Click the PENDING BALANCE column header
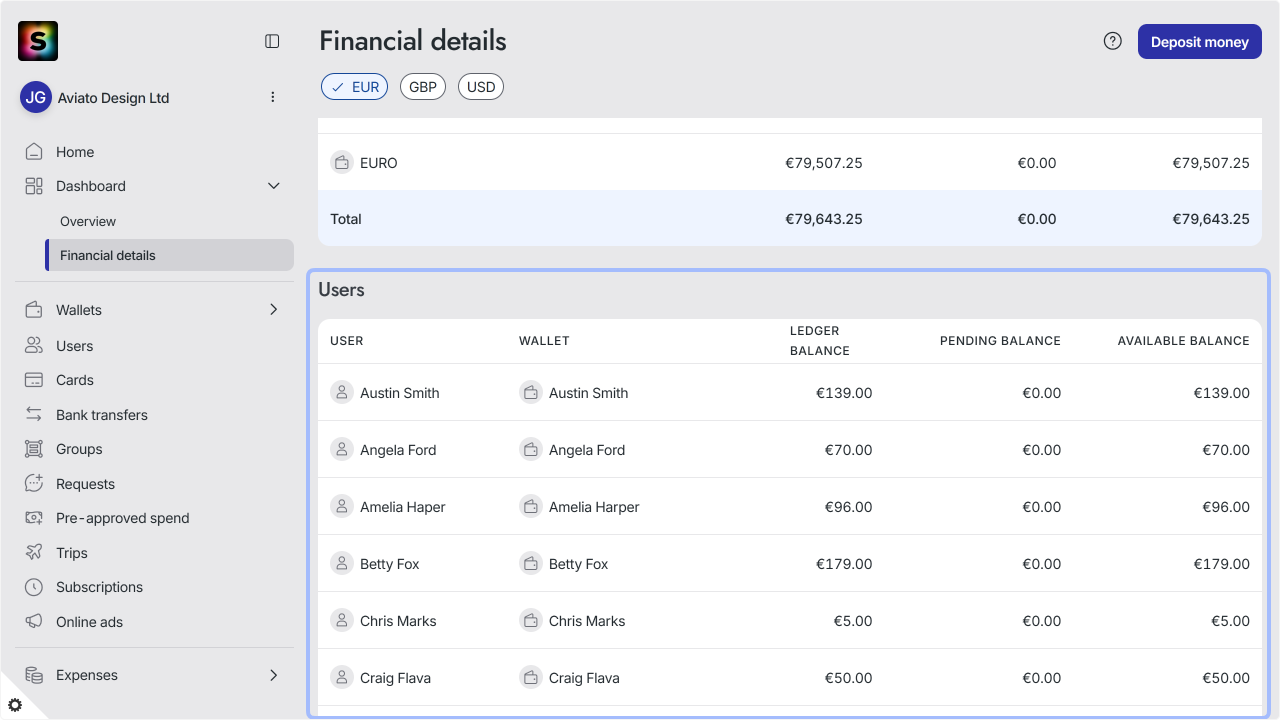 (x=1000, y=341)
